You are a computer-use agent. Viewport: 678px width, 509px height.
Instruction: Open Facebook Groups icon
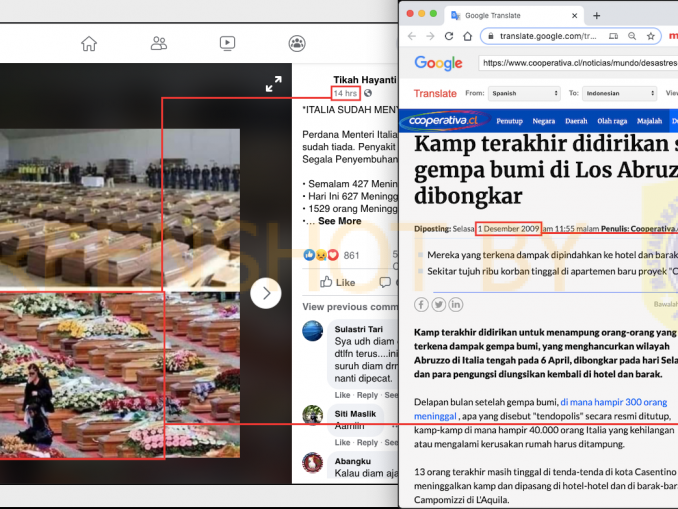click(x=297, y=43)
